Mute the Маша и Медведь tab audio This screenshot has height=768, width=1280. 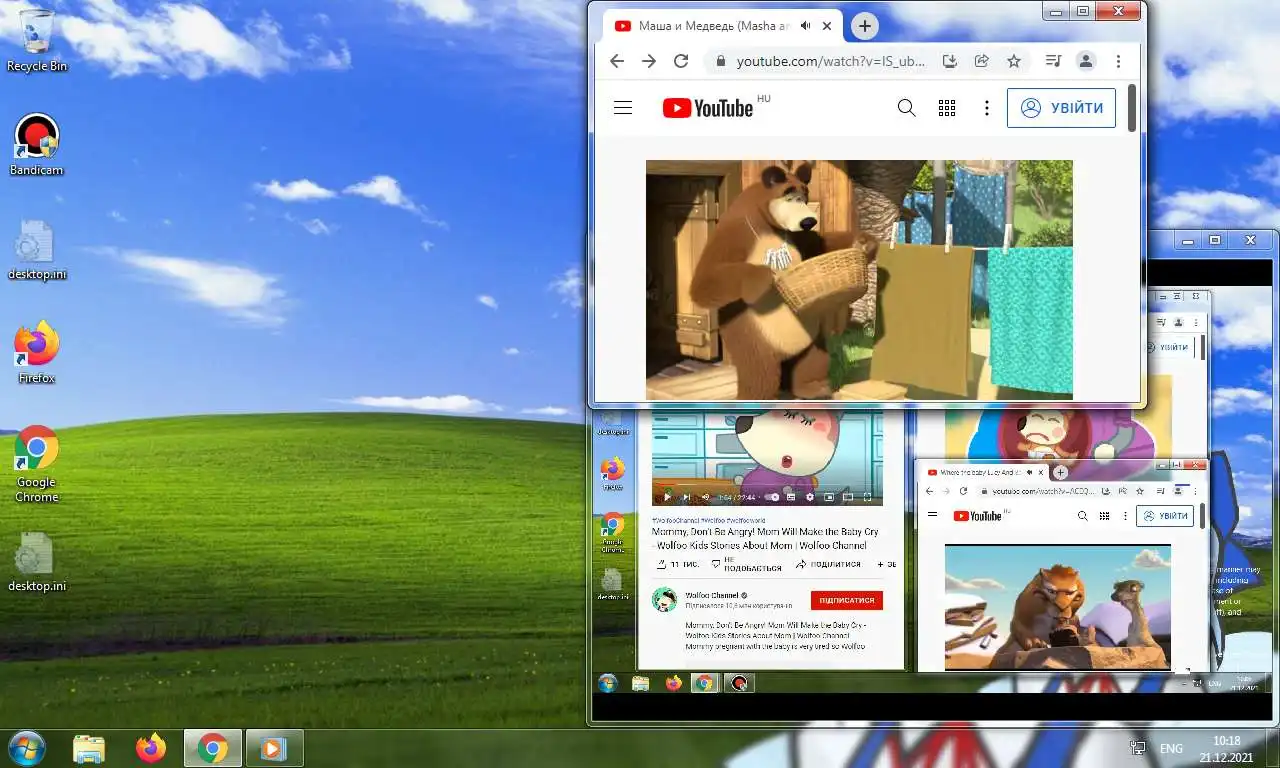pos(806,26)
